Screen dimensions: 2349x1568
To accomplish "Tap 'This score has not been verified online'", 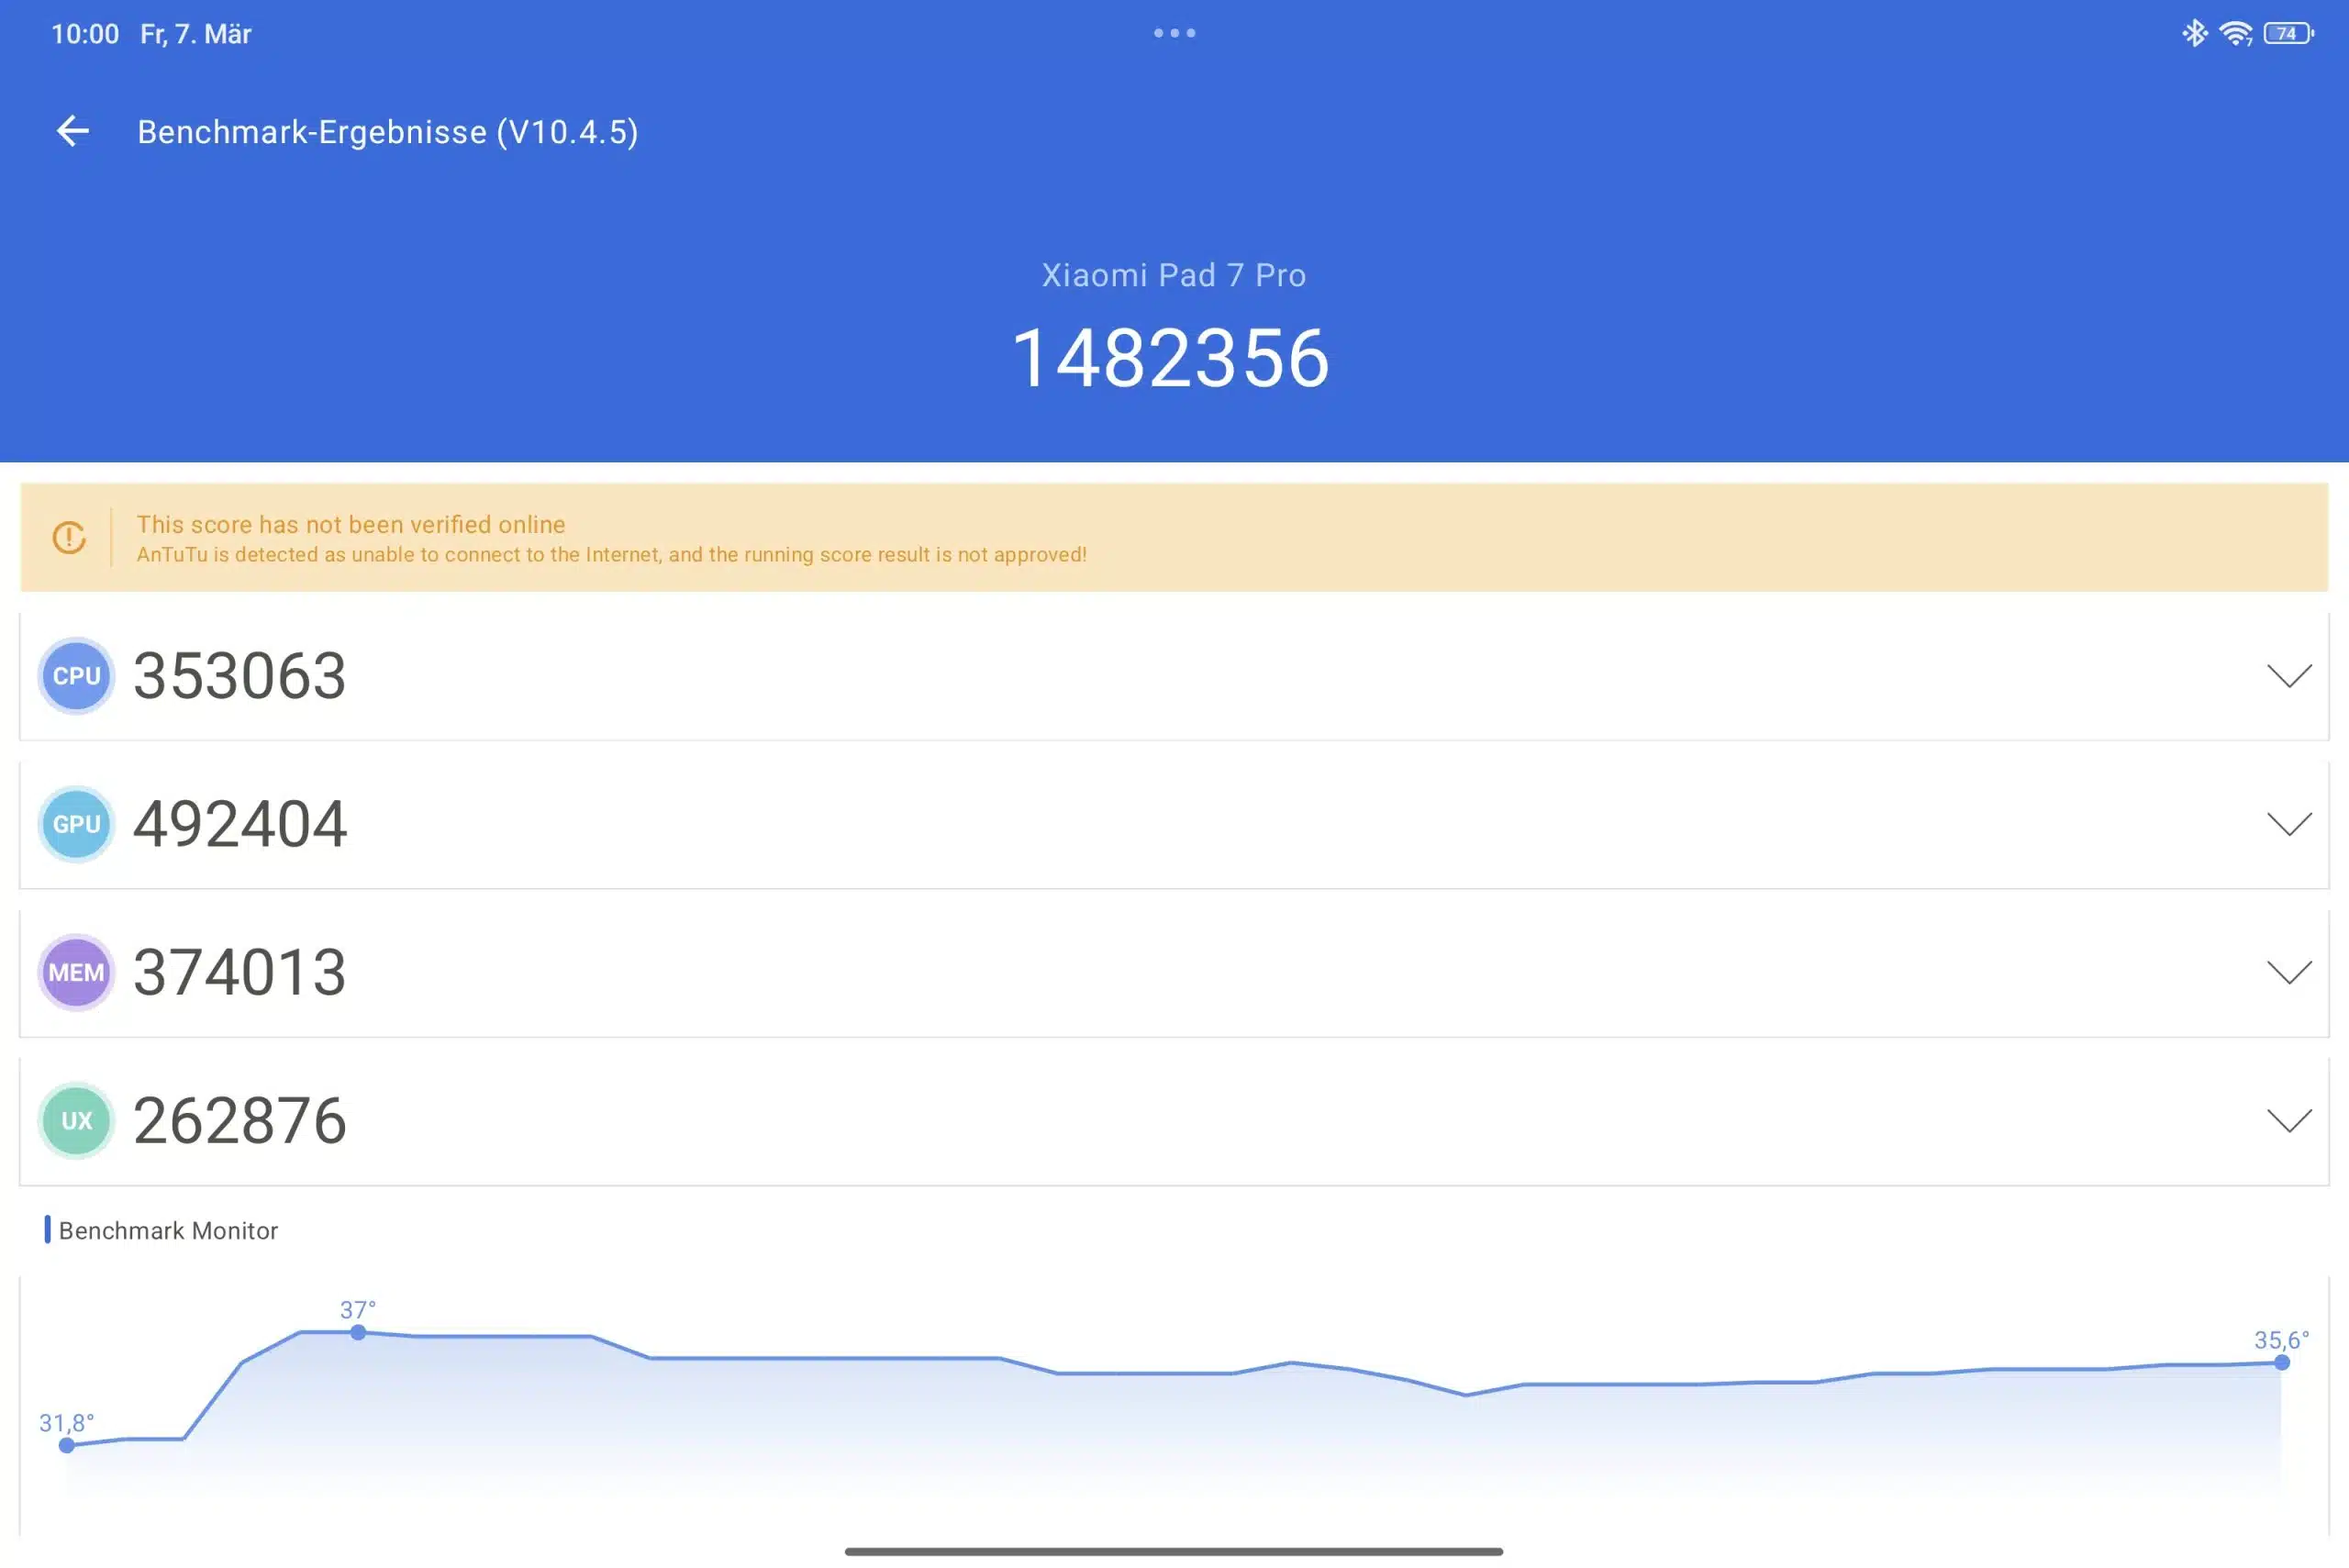I will tap(351, 524).
